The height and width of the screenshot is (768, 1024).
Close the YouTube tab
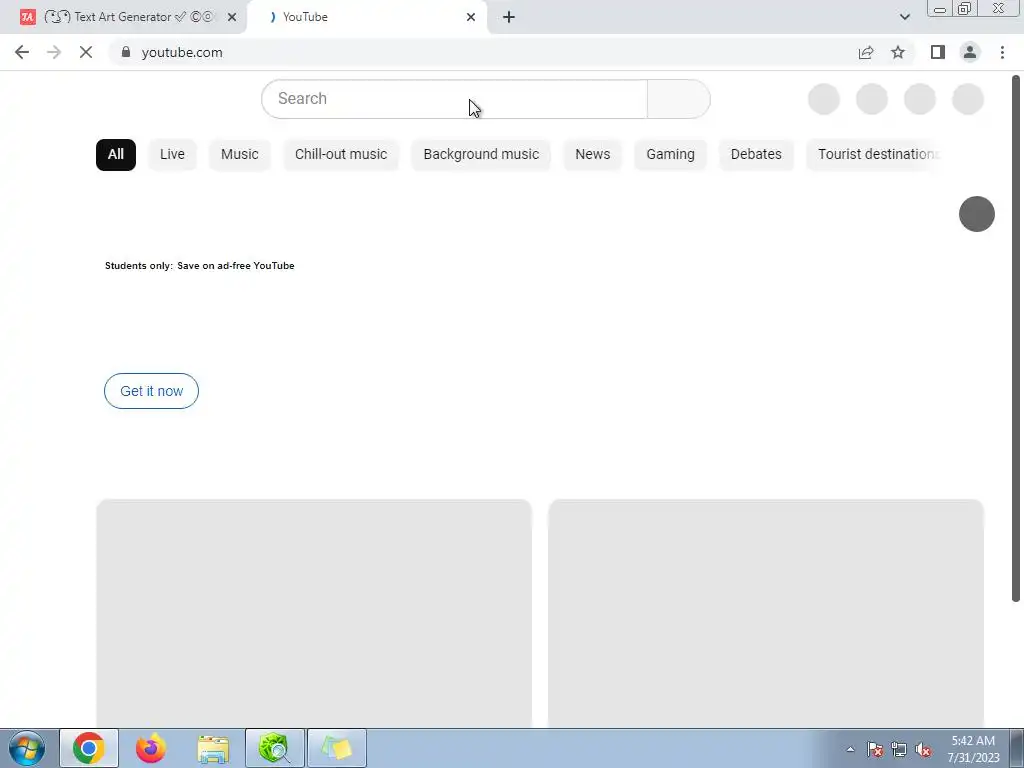[x=471, y=17]
